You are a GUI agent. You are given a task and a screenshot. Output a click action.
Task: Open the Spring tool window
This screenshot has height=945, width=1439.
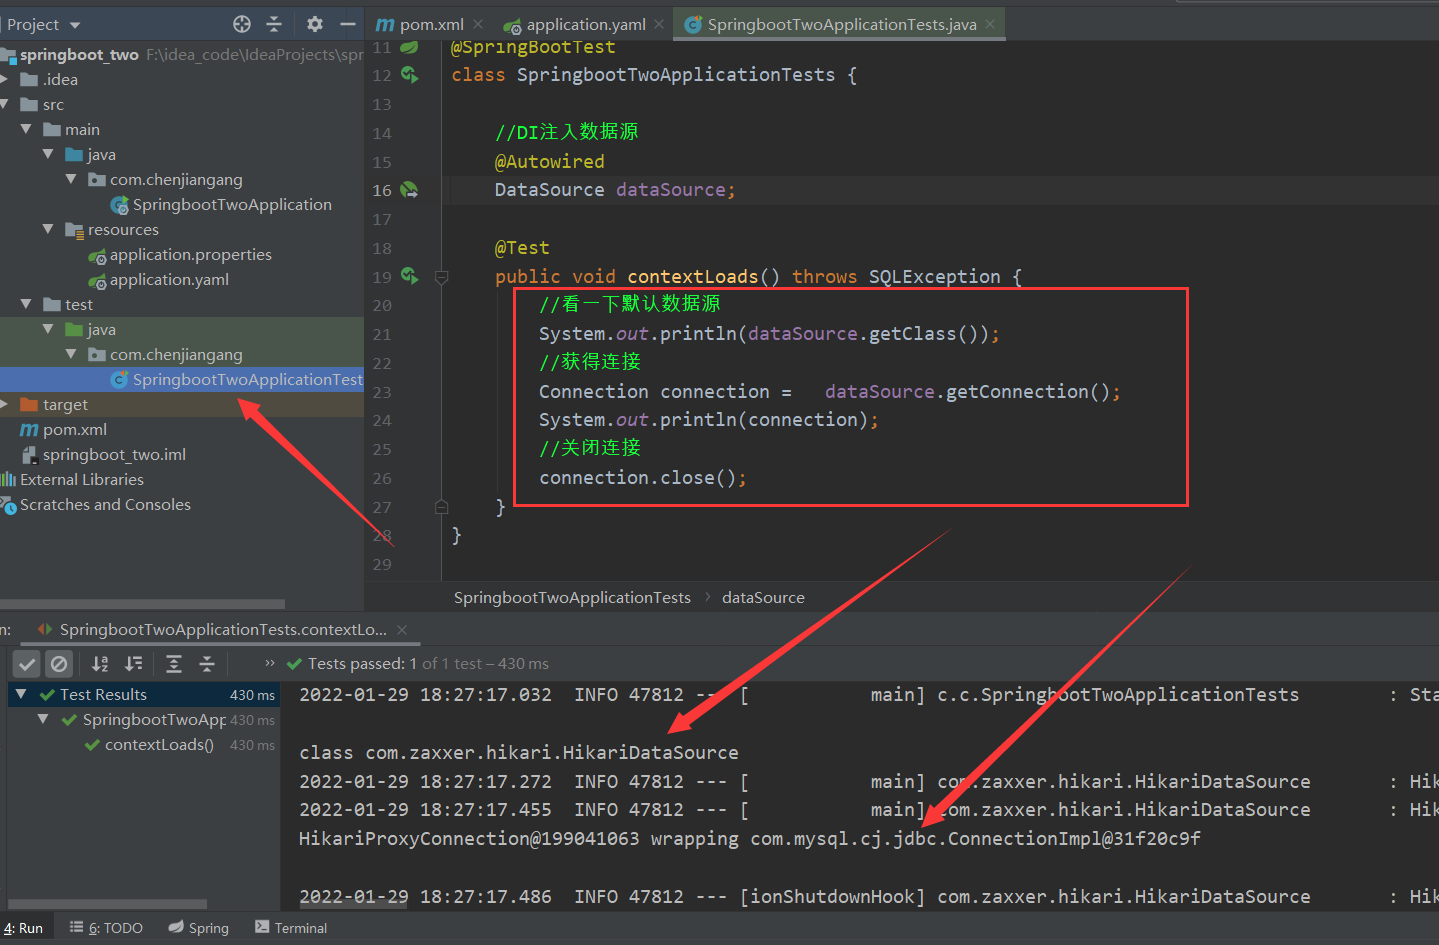[x=199, y=928]
